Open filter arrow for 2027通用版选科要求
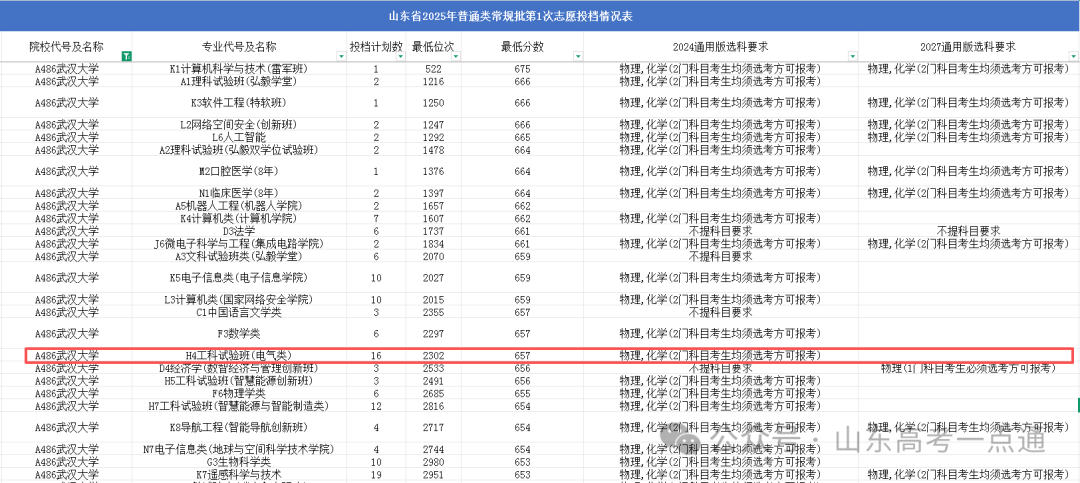The image size is (1080, 483). click(x=1072, y=57)
